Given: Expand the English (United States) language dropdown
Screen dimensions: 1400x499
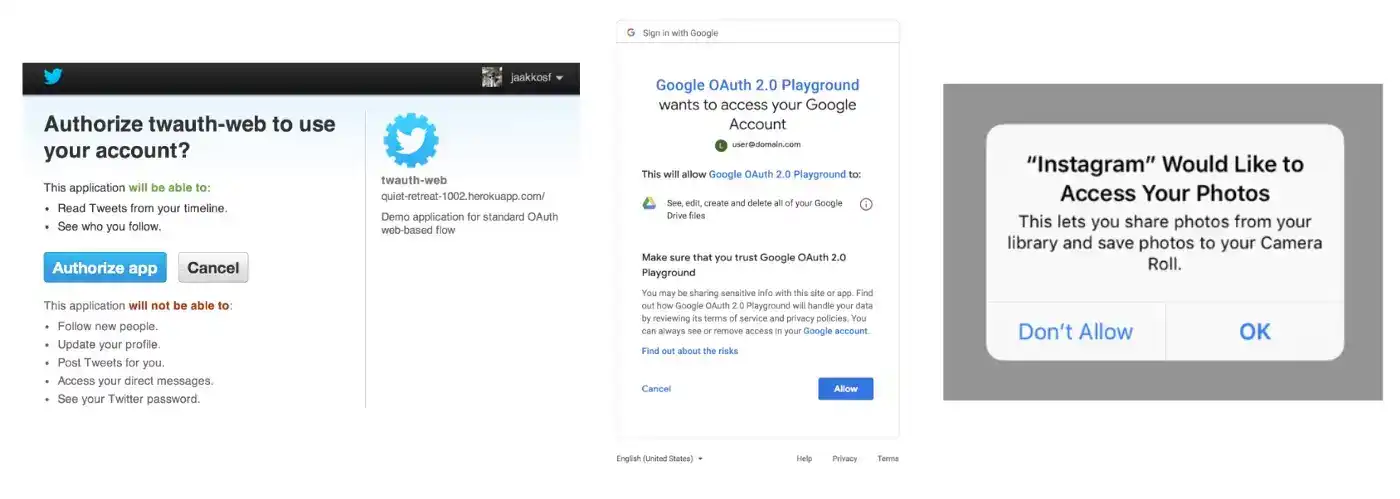Looking at the screenshot, I should point(660,459).
